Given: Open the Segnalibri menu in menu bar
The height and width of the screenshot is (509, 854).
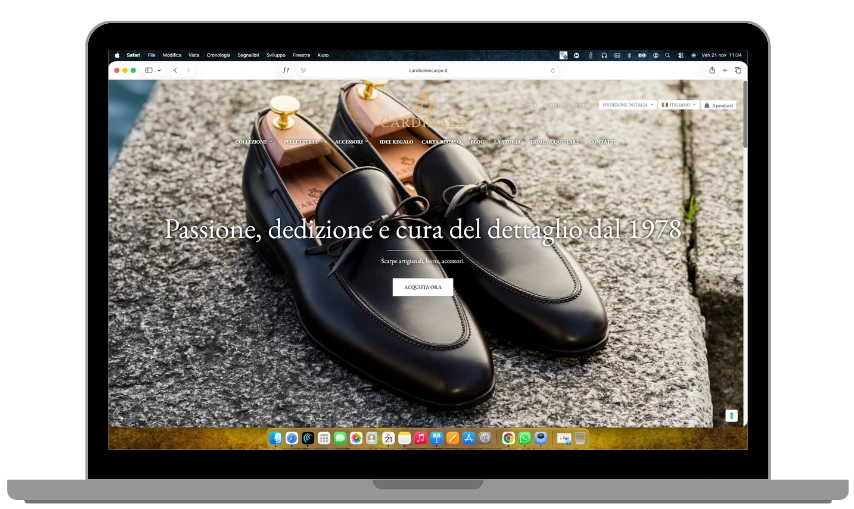Looking at the screenshot, I should point(248,55).
